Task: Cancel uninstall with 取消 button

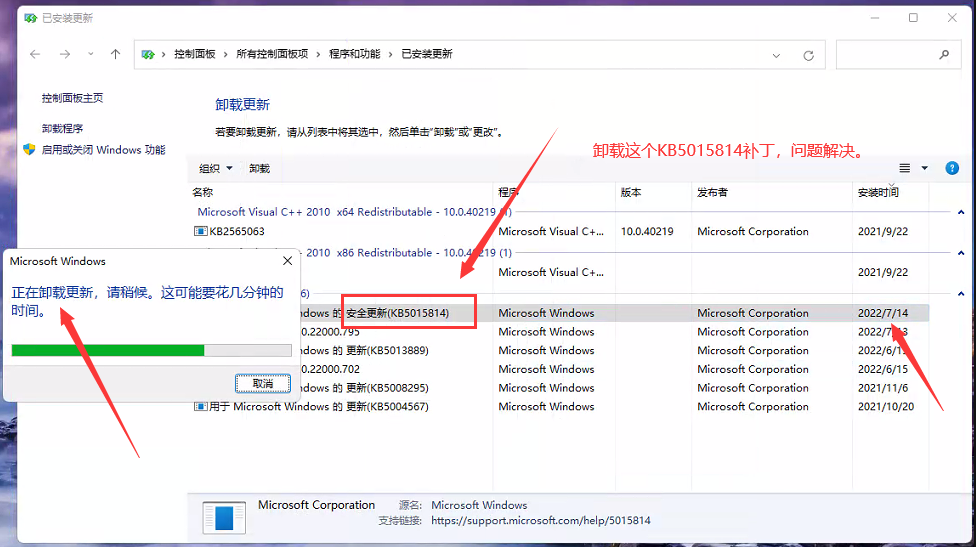Action: point(263,383)
